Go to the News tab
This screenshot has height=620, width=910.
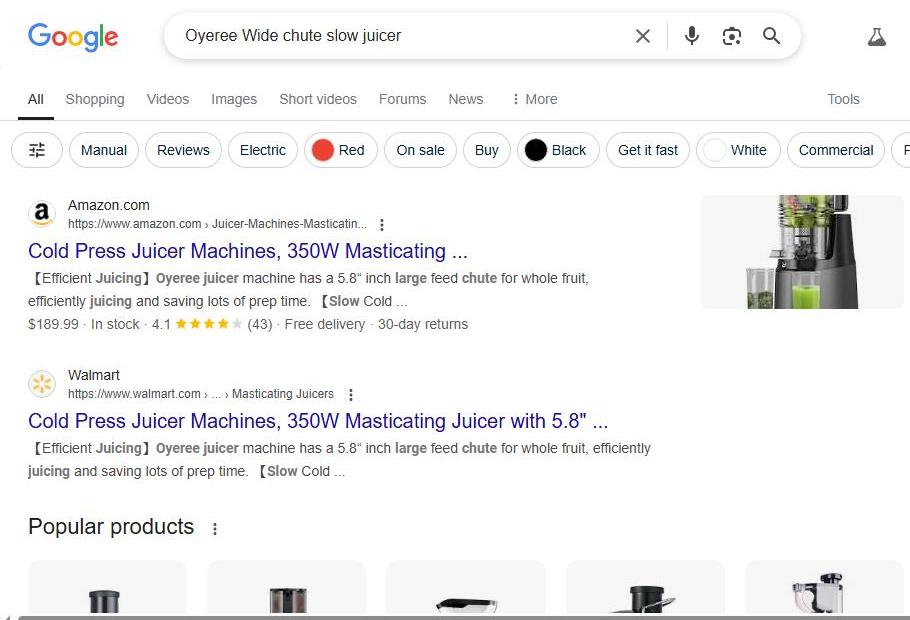(465, 99)
